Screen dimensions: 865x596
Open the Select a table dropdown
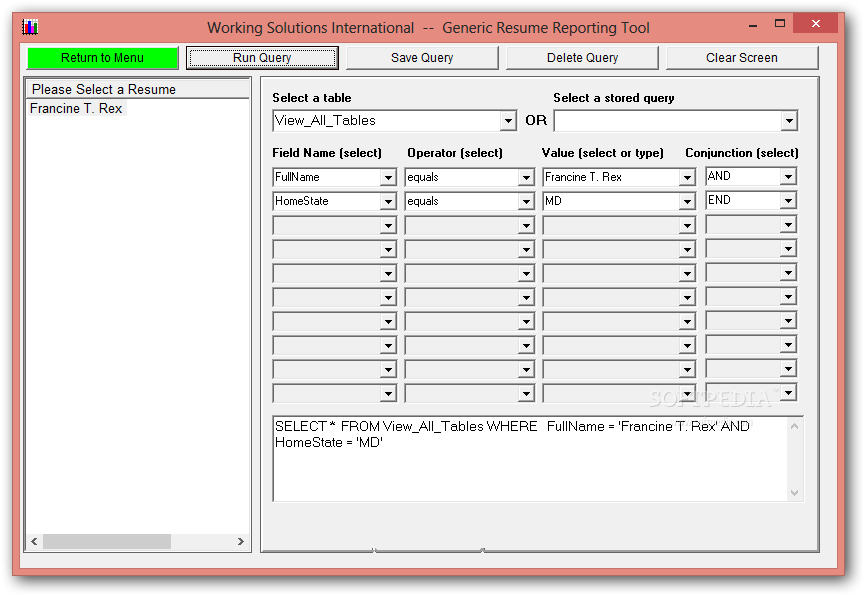[508, 121]
